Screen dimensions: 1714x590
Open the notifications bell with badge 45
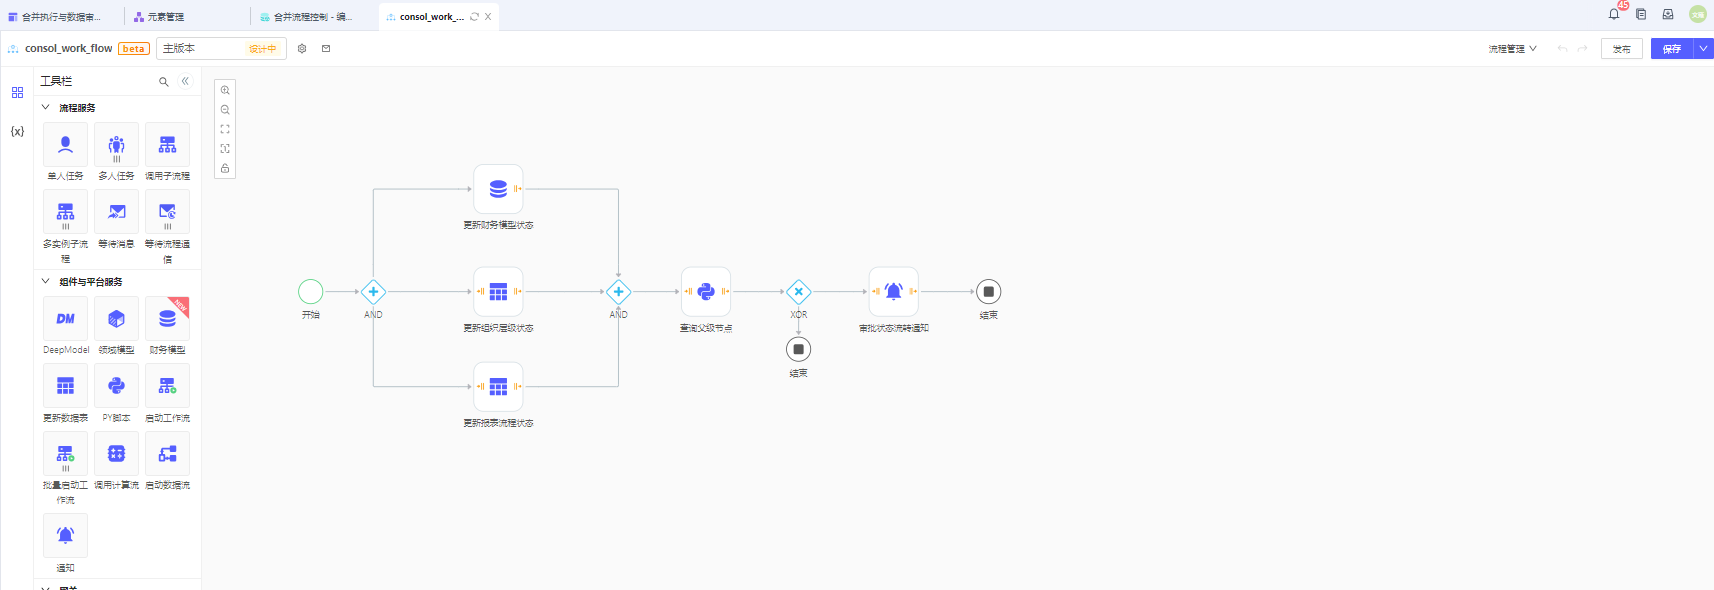1613,14
